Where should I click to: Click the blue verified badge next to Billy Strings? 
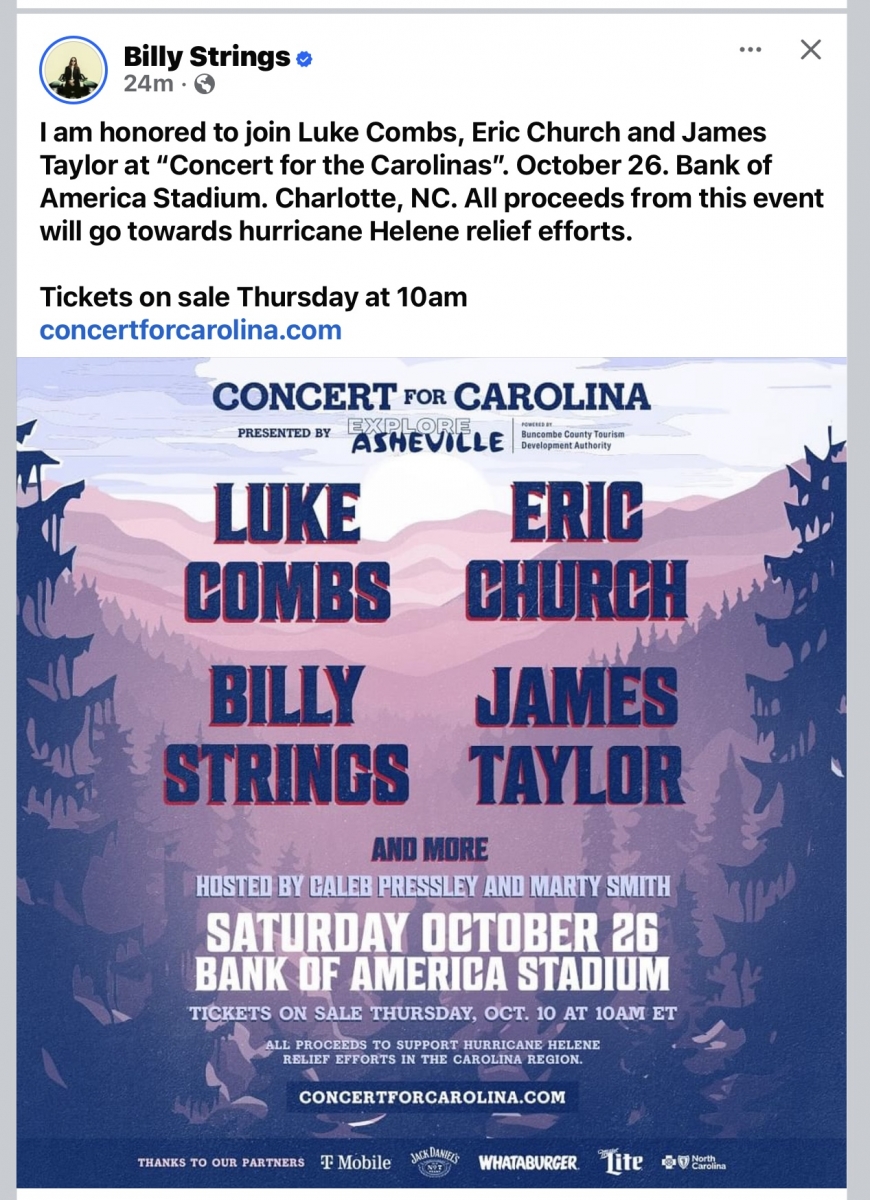point(304,59)
